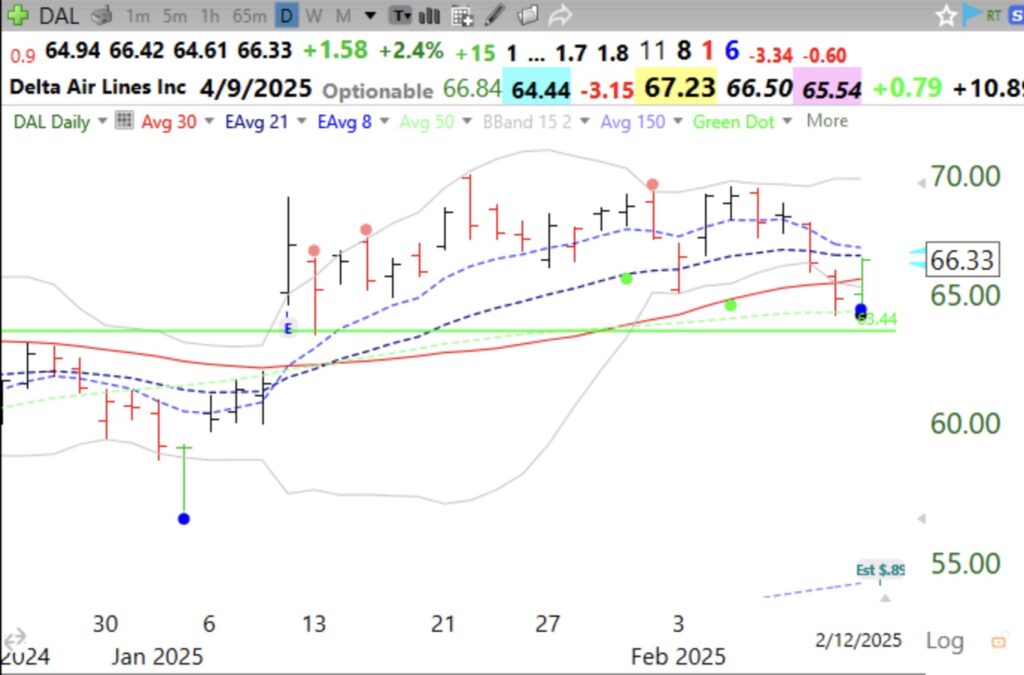Click the print chart icon beside DAL

click(x=100, y=15)
